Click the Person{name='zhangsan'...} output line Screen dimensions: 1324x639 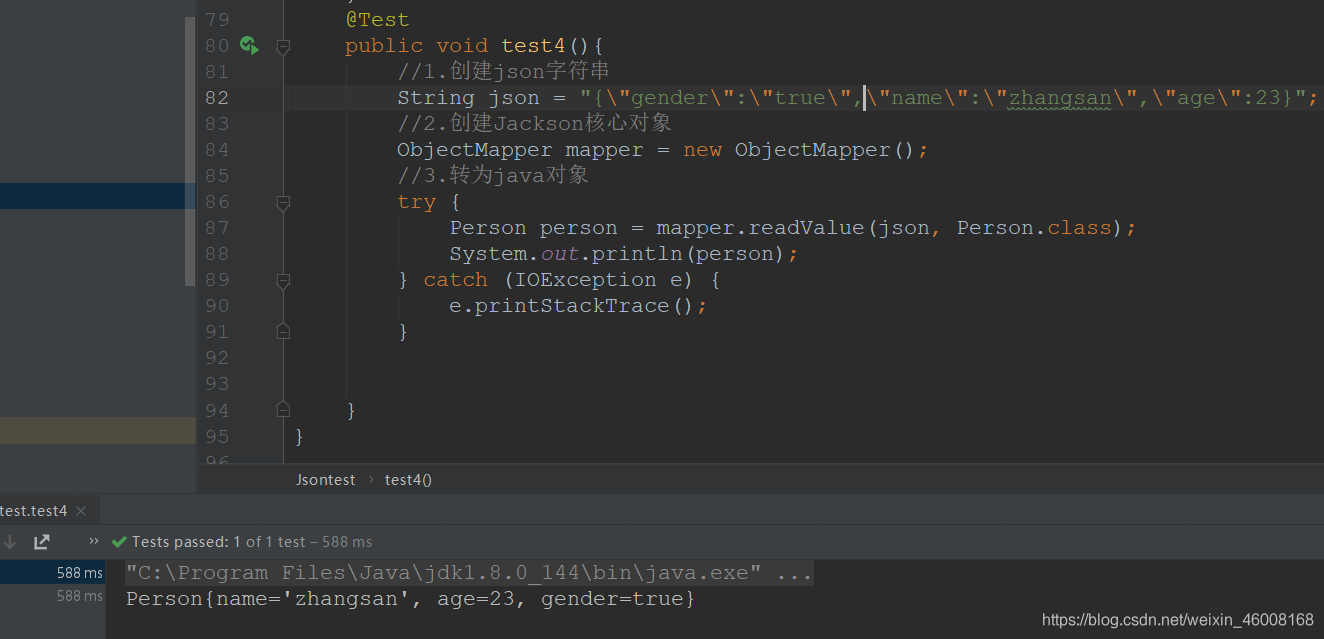coord(410,599)
